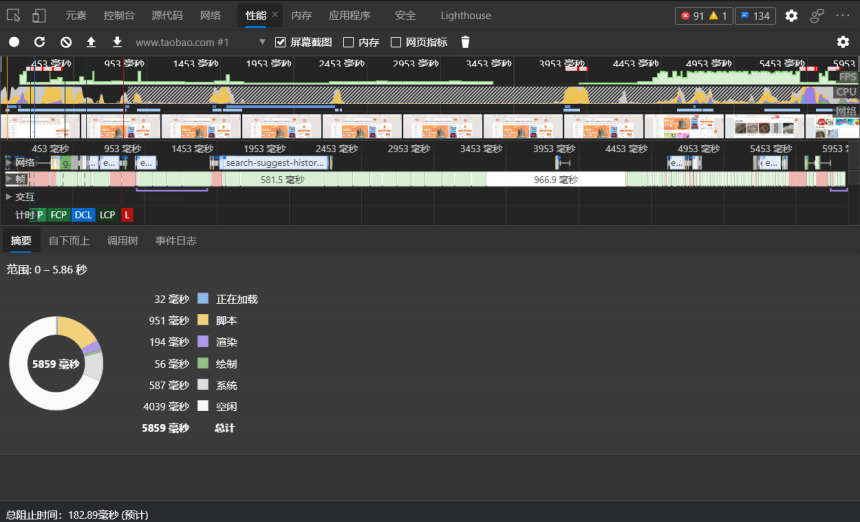Open the 内存 panel tab
The height and width of the screenshot is (522, 860).
[301, 15]
